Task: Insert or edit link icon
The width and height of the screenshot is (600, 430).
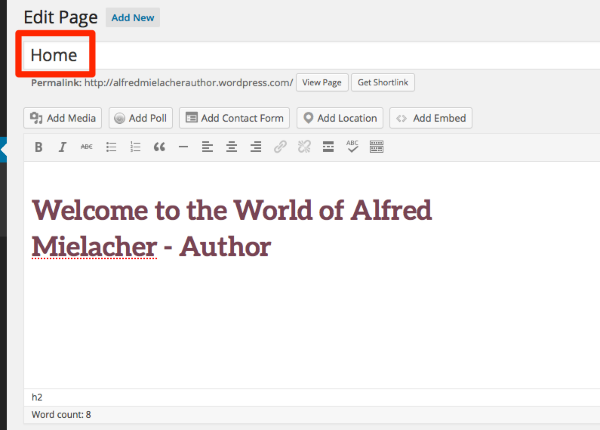Action: coord(280,147)
